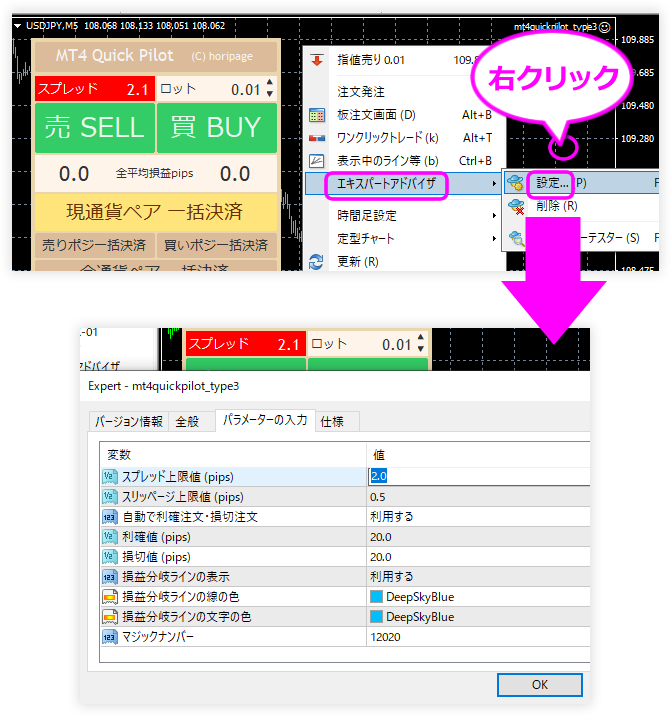This screenshot has height=716, width=671.
Task: Click the 文字の色 DeepSkyBlue color swatch
Action: 376,617
